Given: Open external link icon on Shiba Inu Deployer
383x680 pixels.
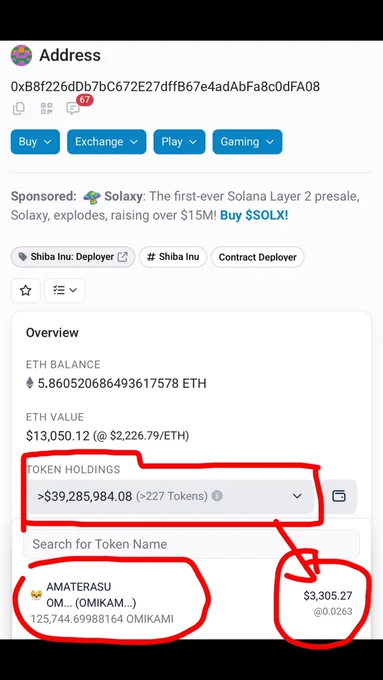Looking at the screenshot, I should click(x=123, y=257).
